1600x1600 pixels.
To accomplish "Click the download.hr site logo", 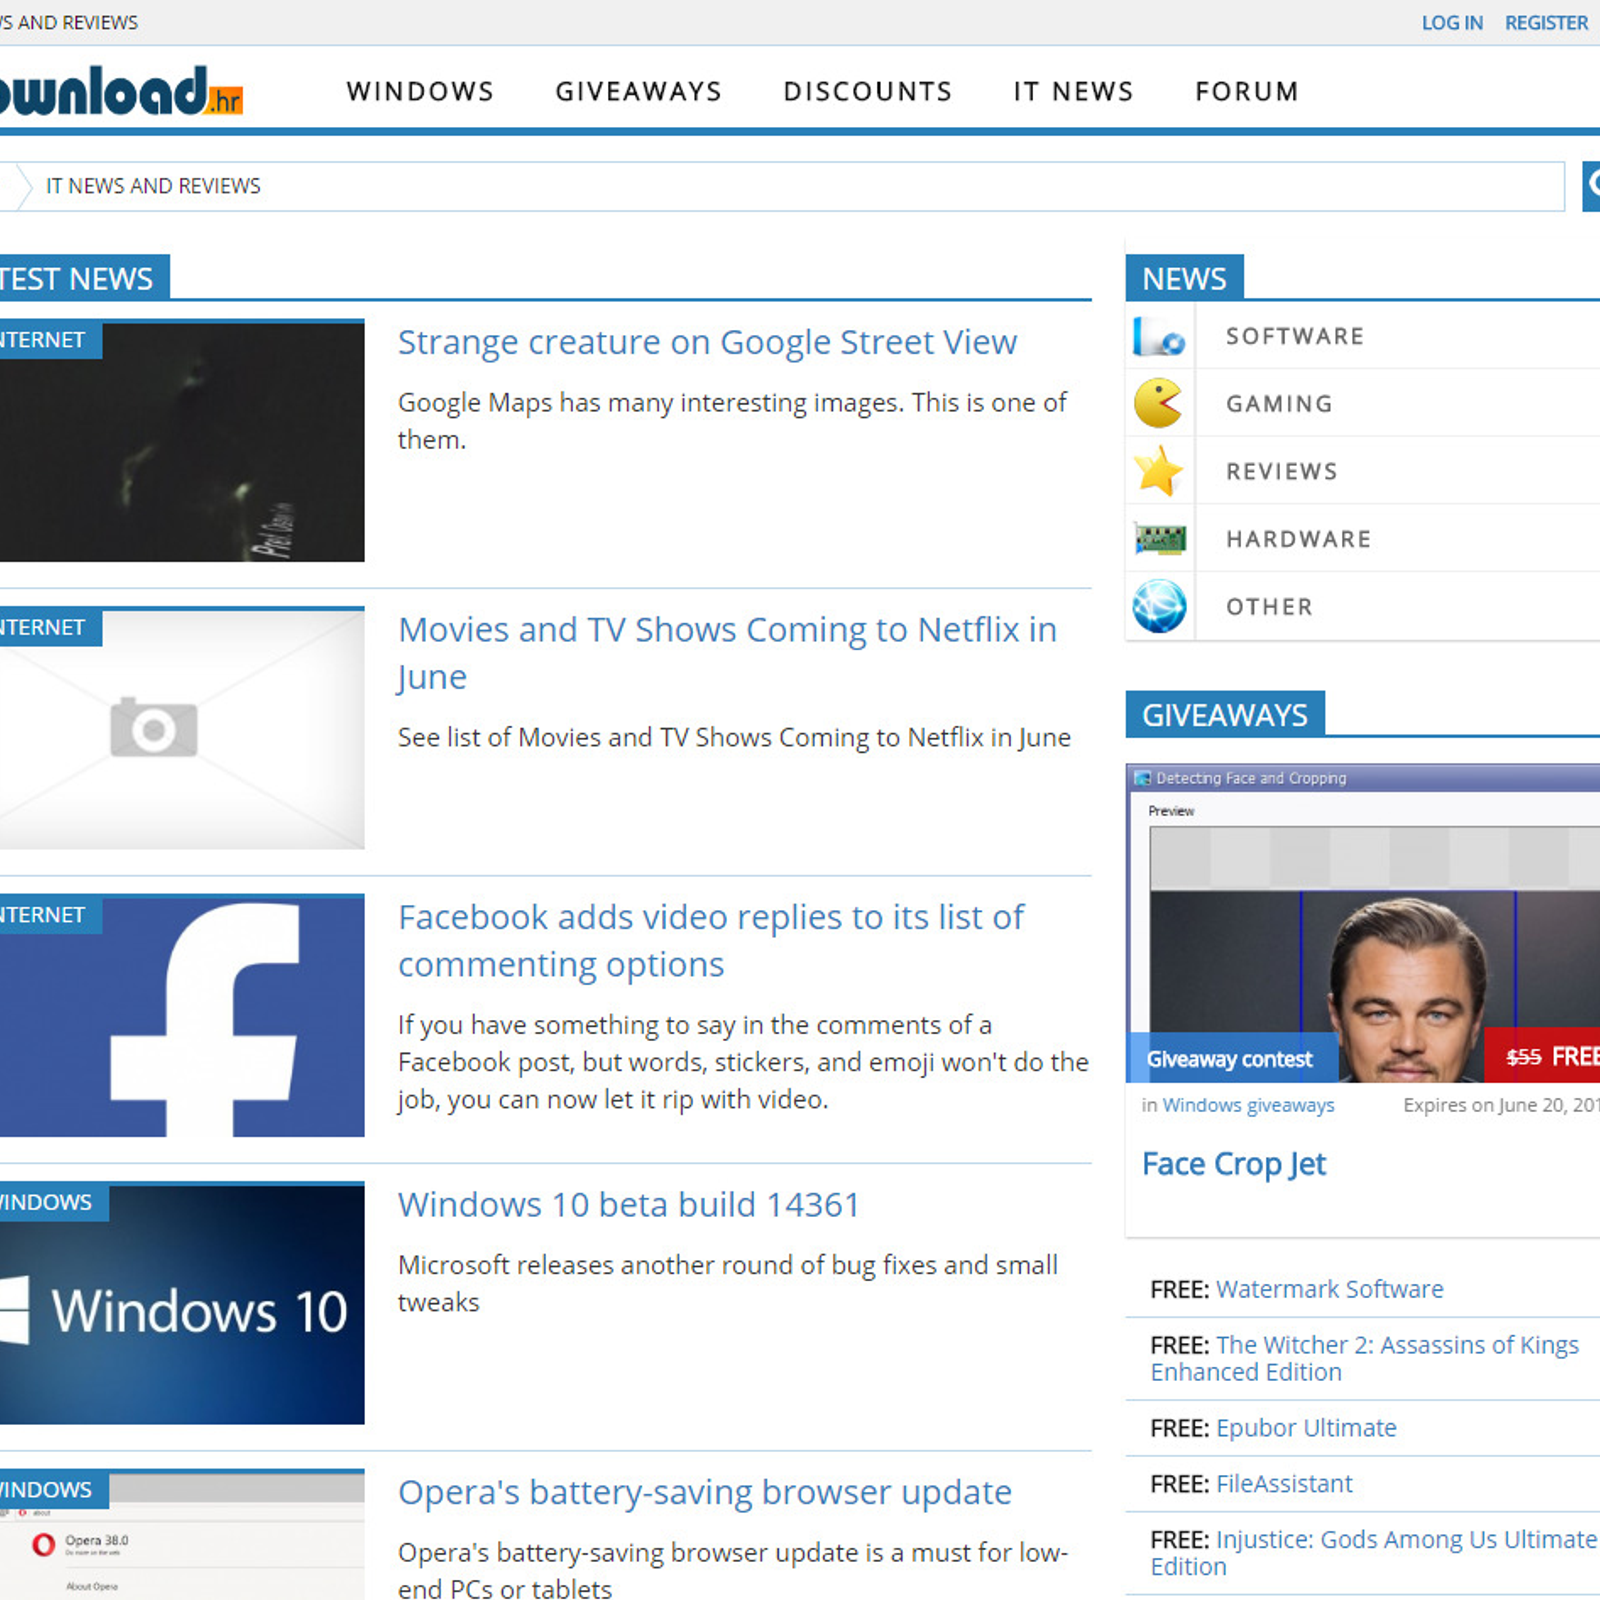I will tap(121, 91).
